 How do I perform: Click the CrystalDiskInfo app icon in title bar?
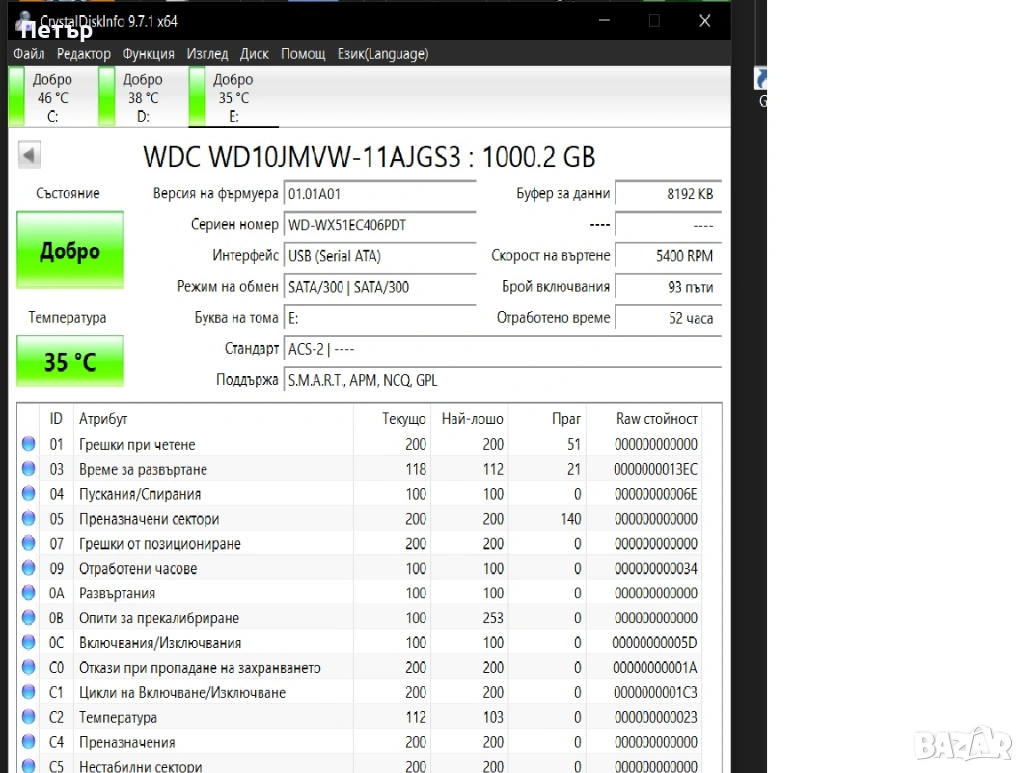click(x=24, y=20)
